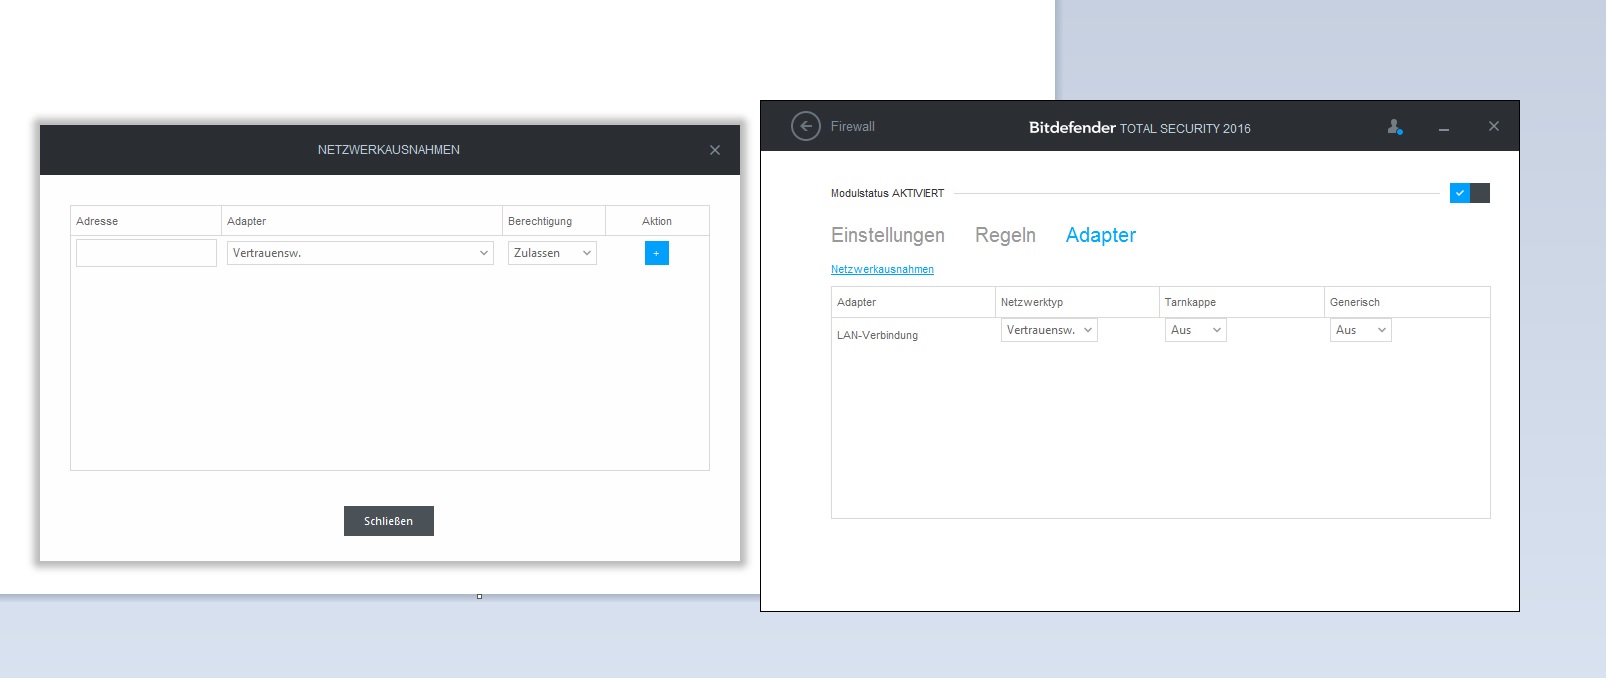Click the Tarnkappe column header
1606x678 pixels.
tap(1242, 302)
